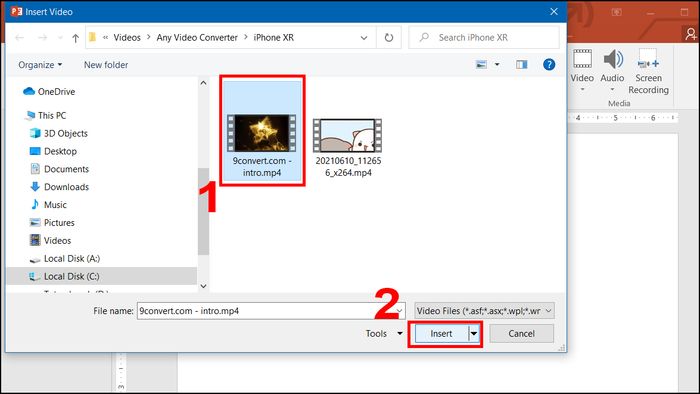The height and width of the screenshot is (394, 700).
Task: Open the File name dropdown arrow
Action: (400, 311)
